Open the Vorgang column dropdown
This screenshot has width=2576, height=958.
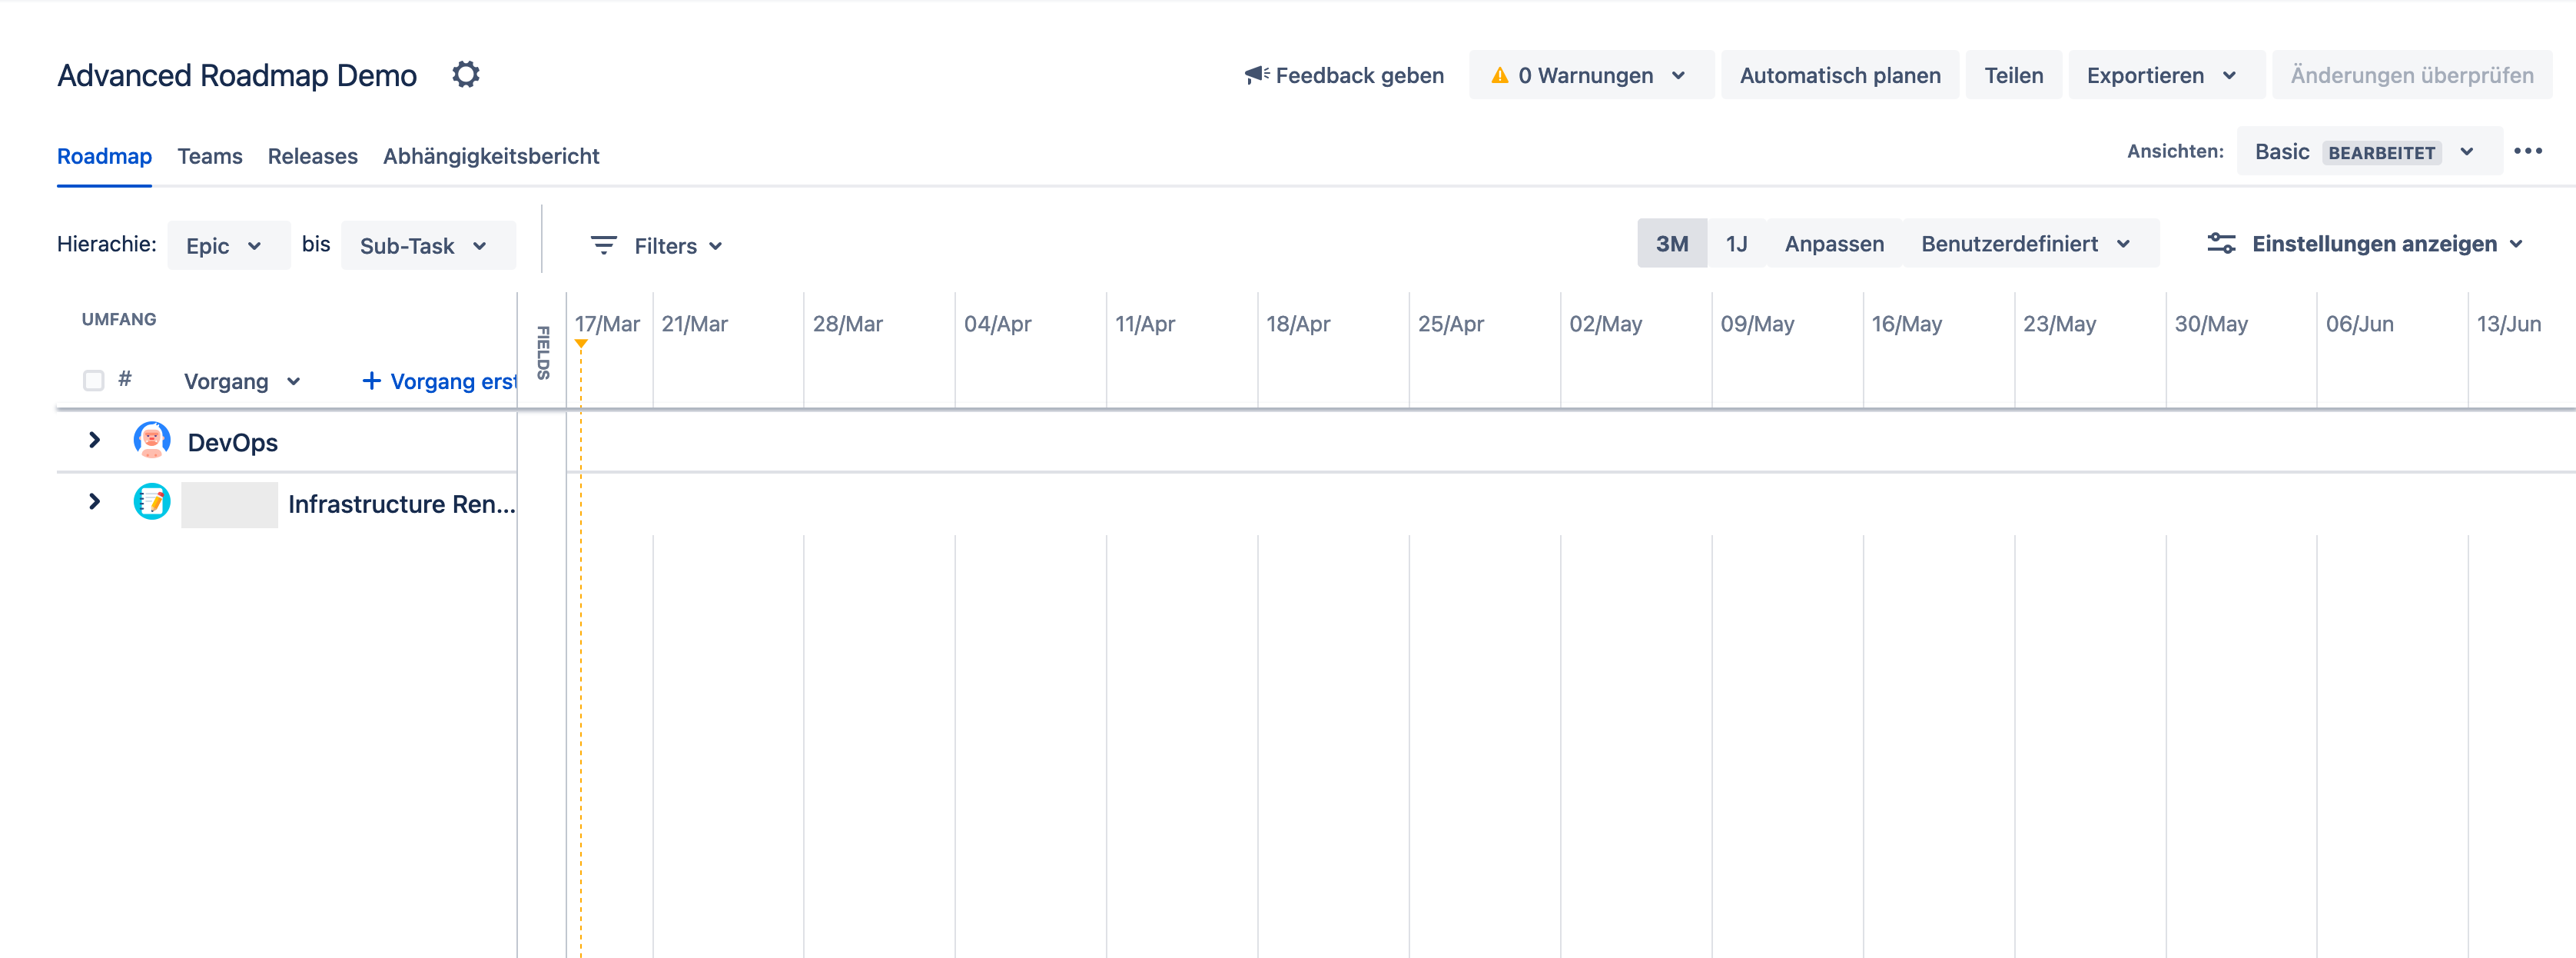pos(242,382)
